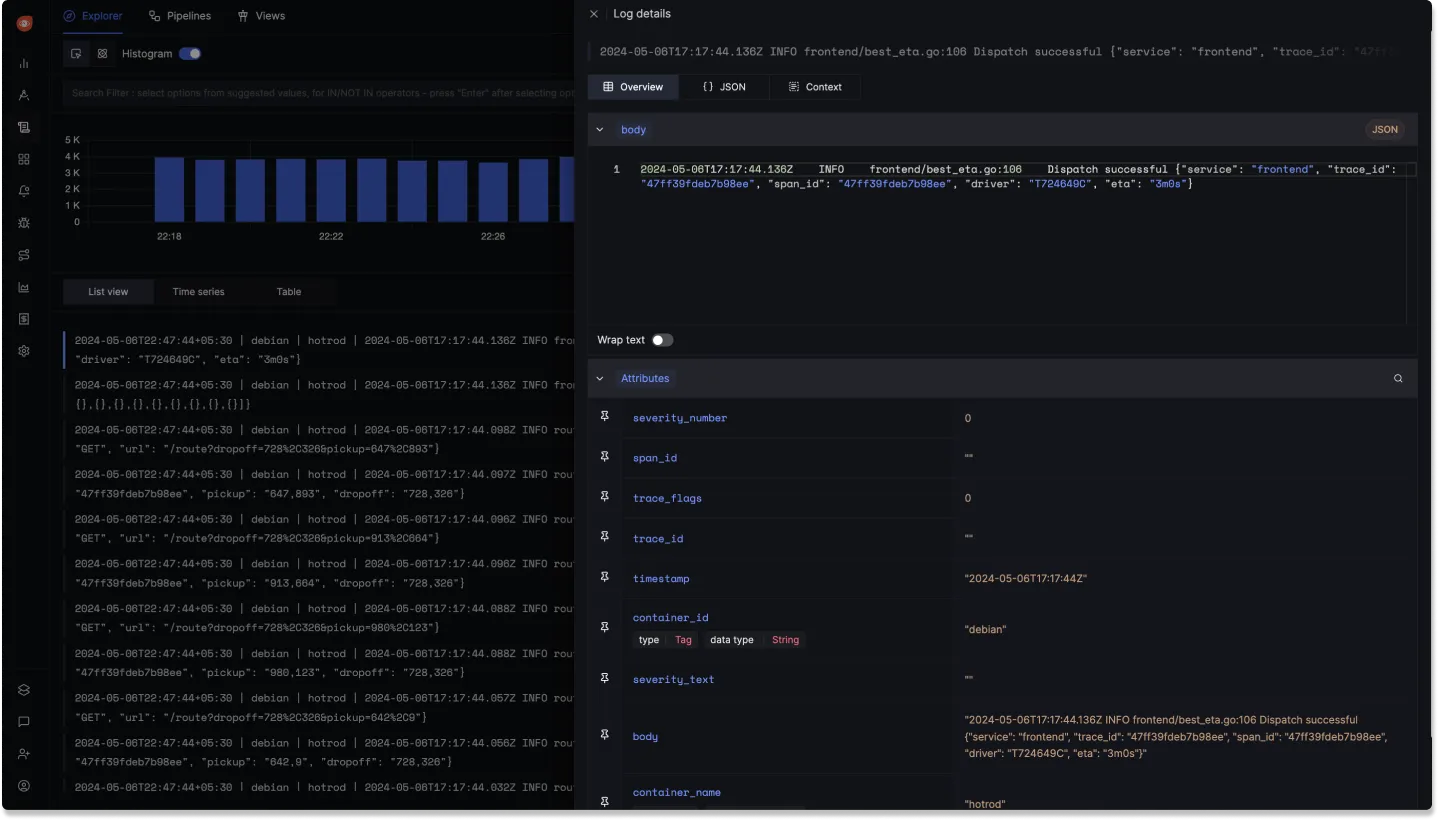The width and height of the screenshot is (1438, 820).
Task: Pin the trace_id attribute
Action: 604,536
